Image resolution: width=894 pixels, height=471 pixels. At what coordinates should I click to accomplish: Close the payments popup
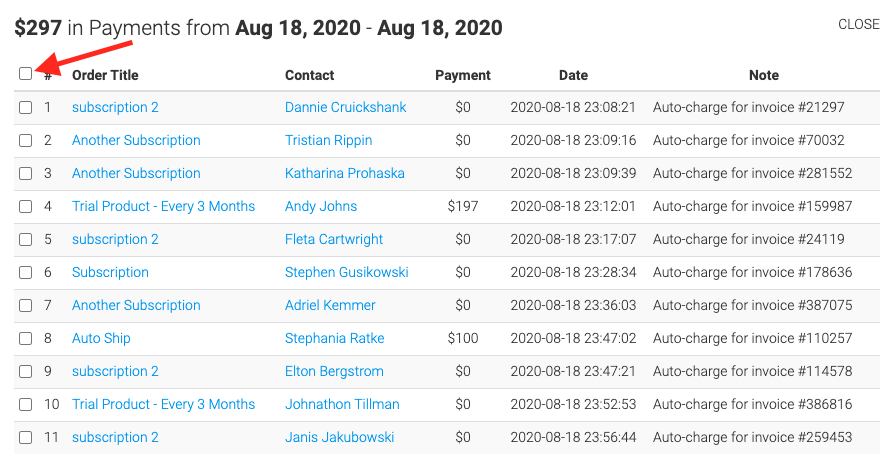click(859, 25)
